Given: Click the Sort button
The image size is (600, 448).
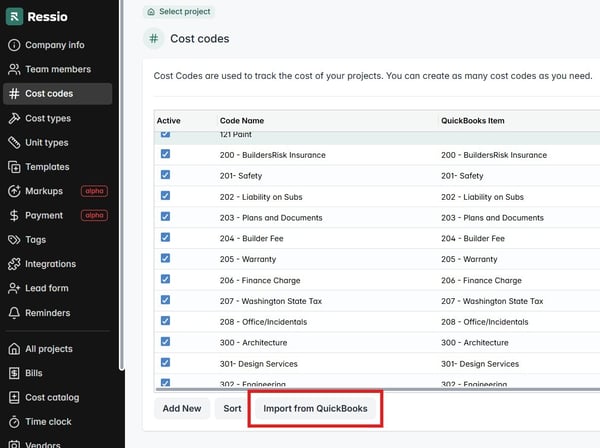Looking at the screenshot, I should tap(232, 409).
